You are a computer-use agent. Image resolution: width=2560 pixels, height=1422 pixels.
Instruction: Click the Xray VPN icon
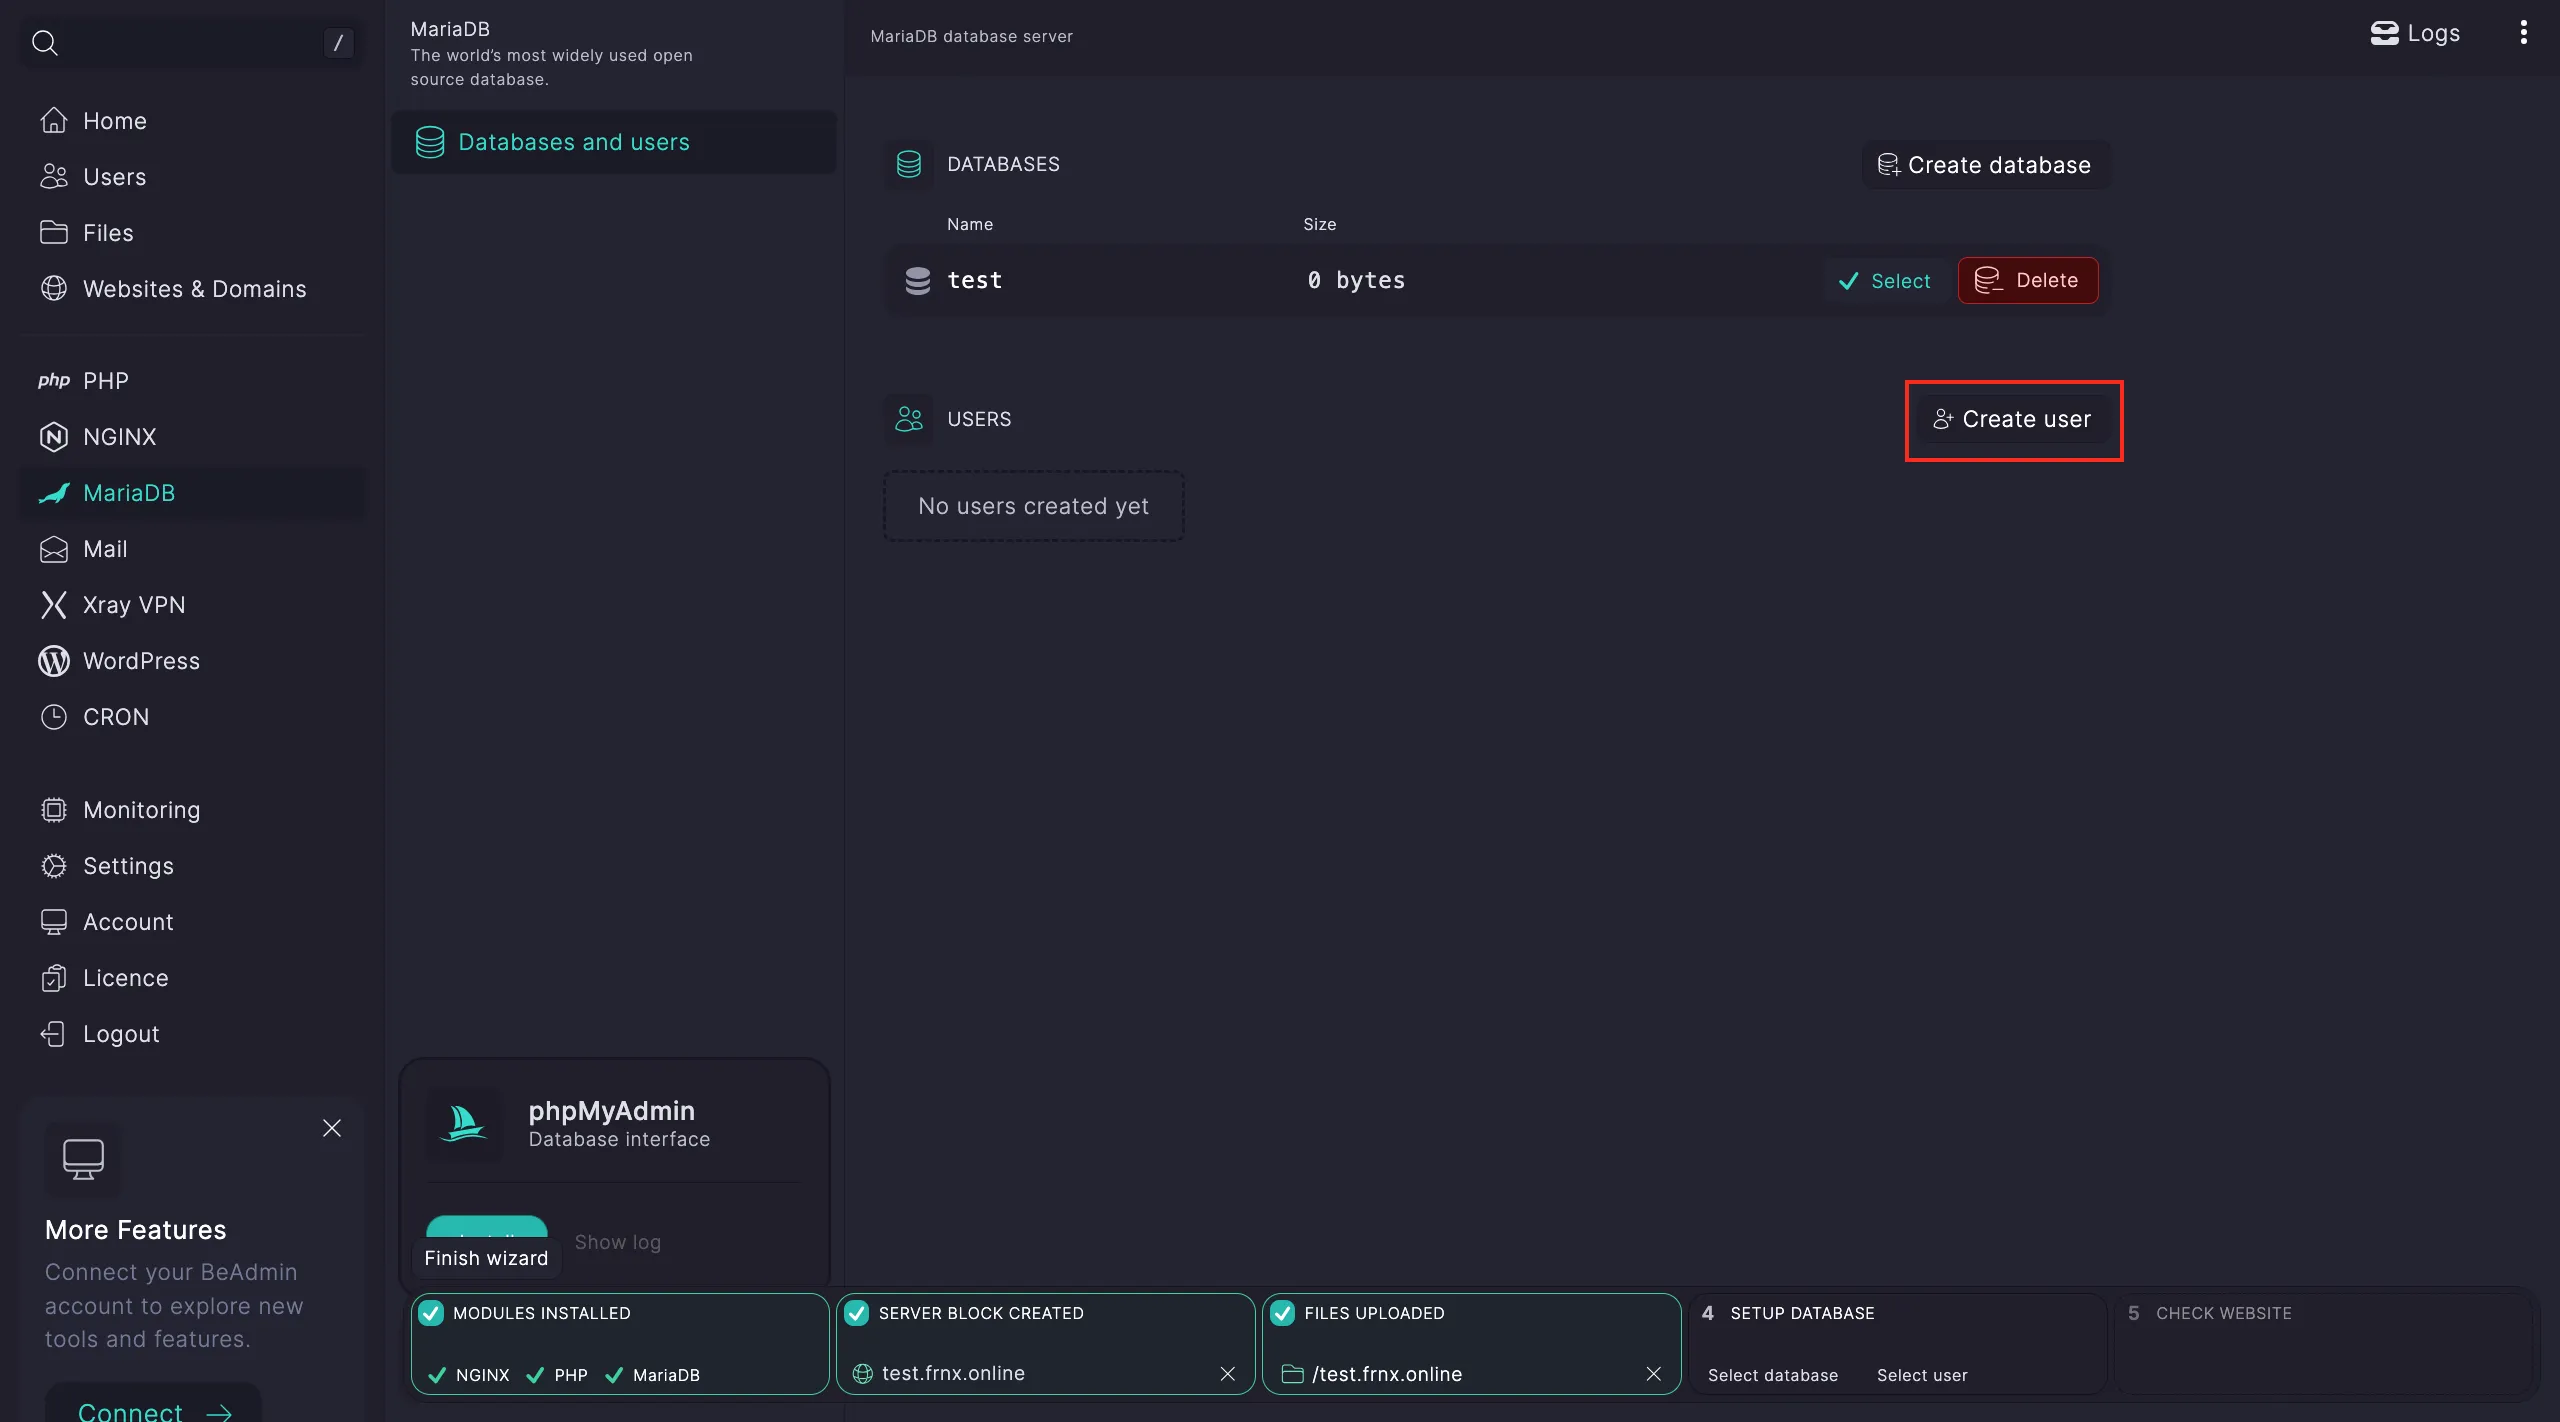pos(54,605)
